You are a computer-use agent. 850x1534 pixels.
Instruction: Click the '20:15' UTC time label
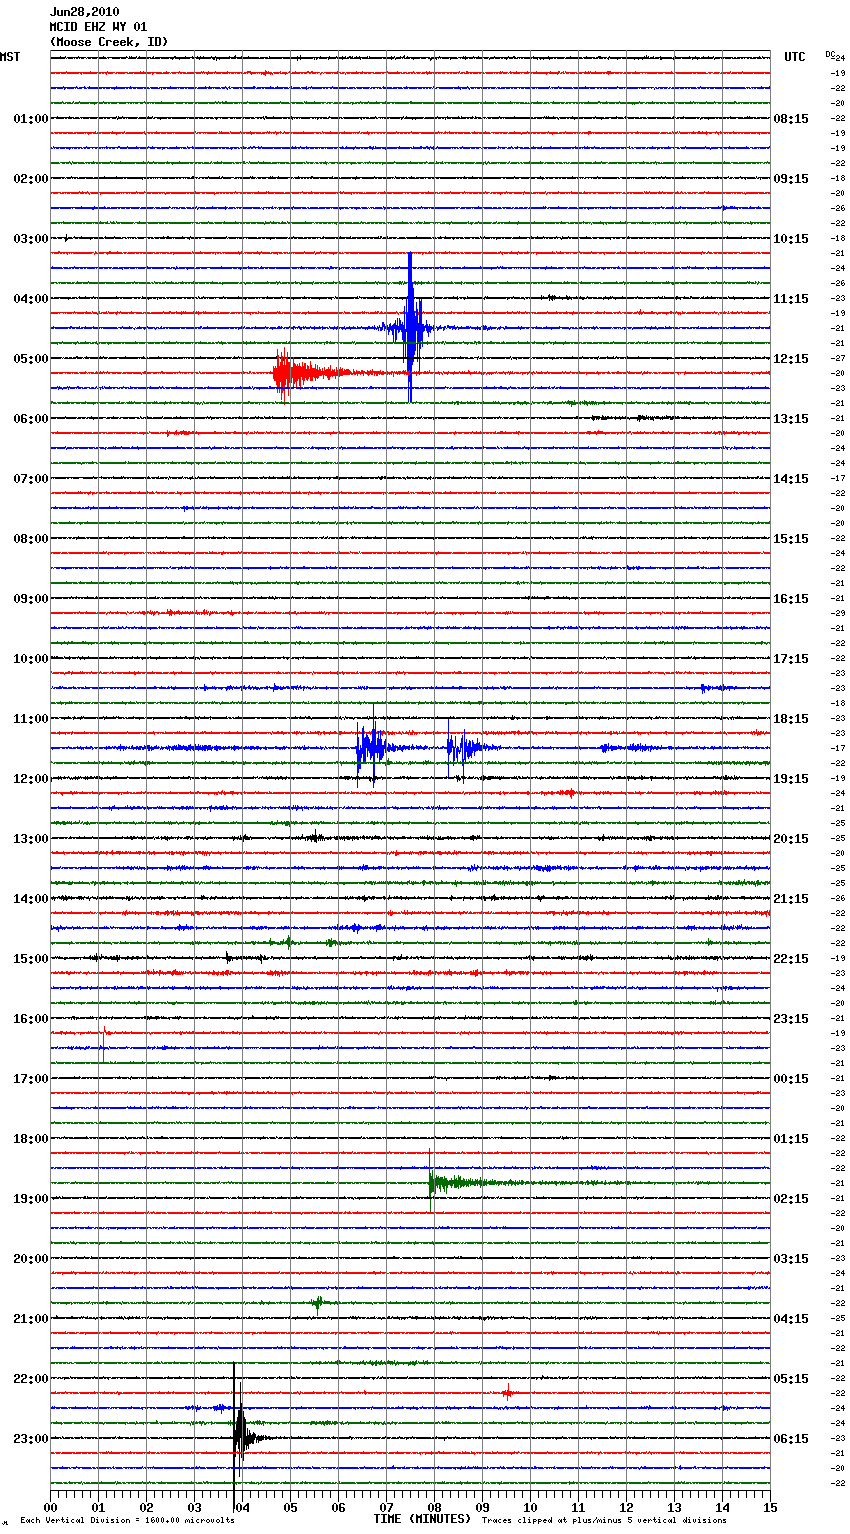coord(791,839)
